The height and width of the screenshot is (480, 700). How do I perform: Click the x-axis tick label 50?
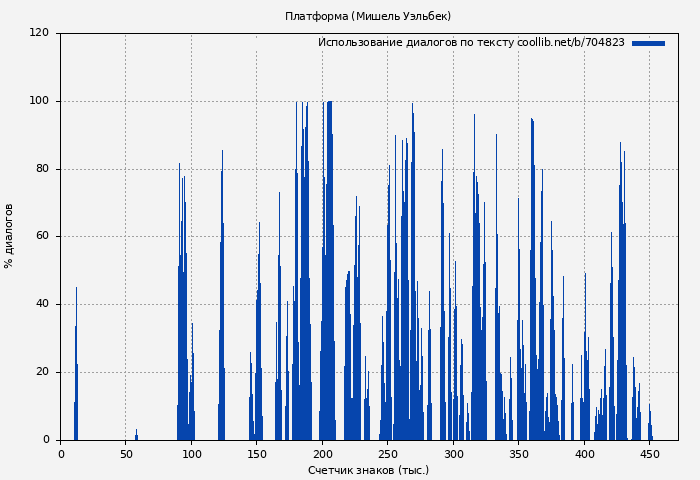click(x=126, y=454)
